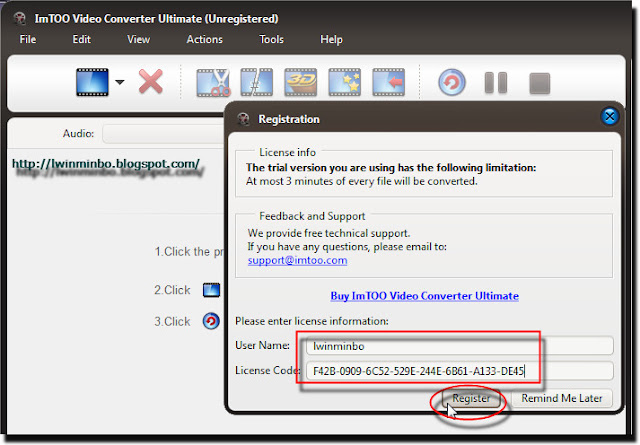Click the support@imtoo.com email link

pos(298,260)
